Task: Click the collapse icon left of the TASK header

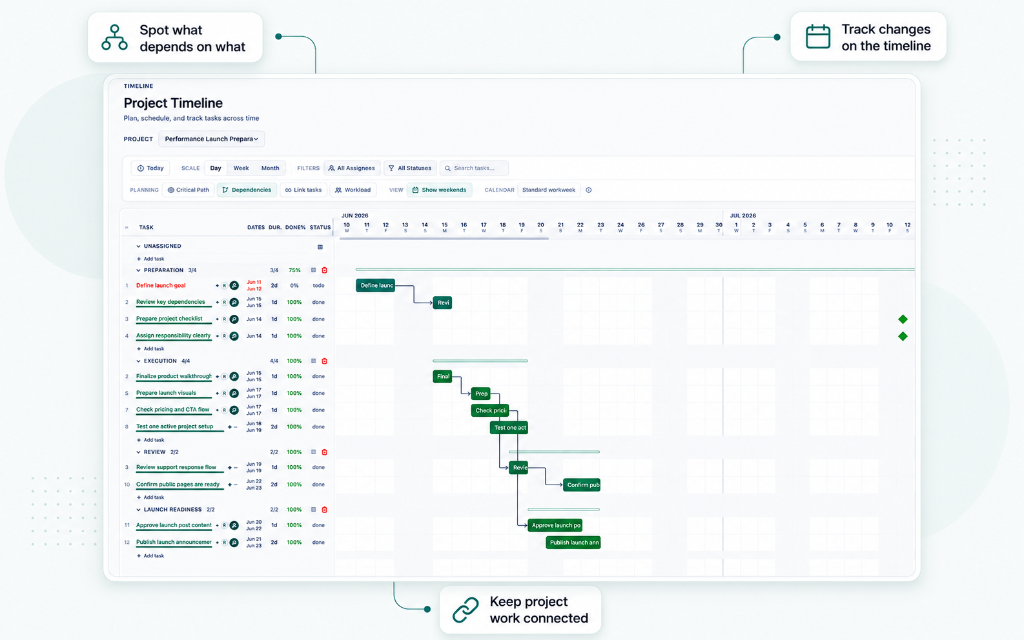Action: pos(127,228)
